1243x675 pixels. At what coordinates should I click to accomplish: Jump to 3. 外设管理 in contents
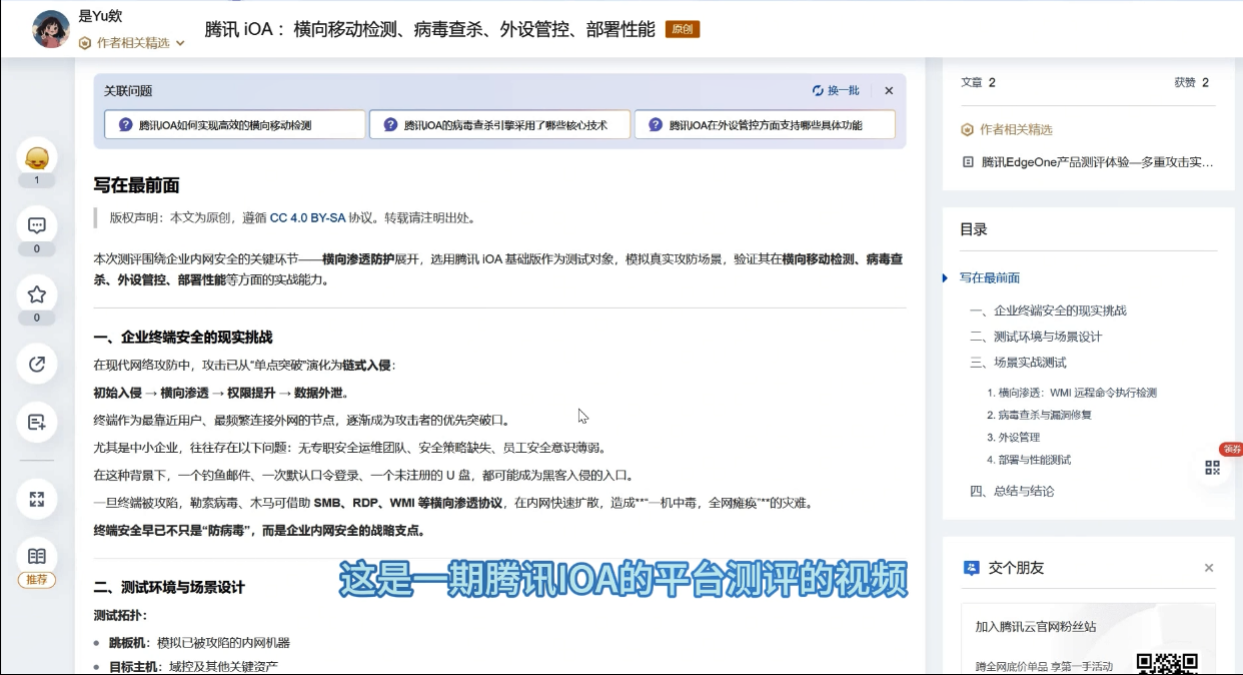click(x=1013, y=437)
